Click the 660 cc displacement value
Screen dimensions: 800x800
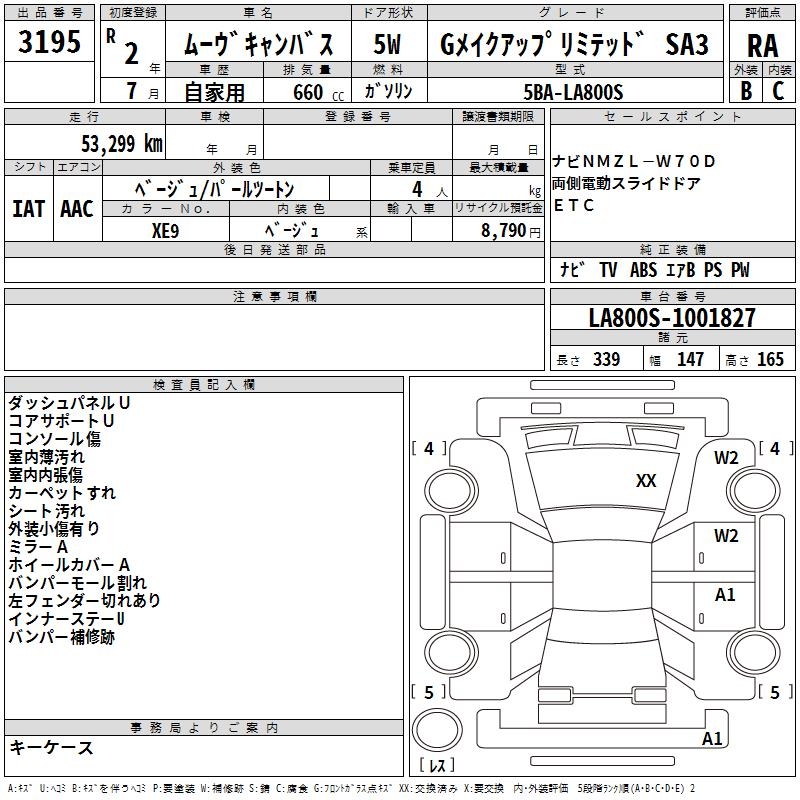click(x=305, y=91)
